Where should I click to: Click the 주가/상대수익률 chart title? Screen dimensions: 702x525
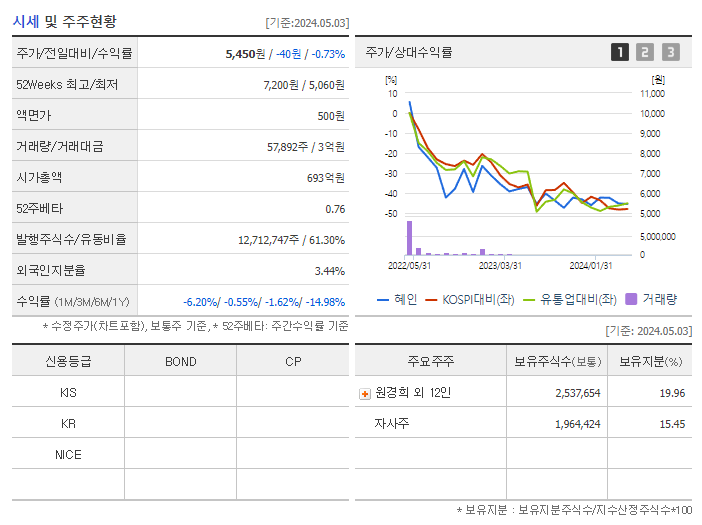pos(409,52)
